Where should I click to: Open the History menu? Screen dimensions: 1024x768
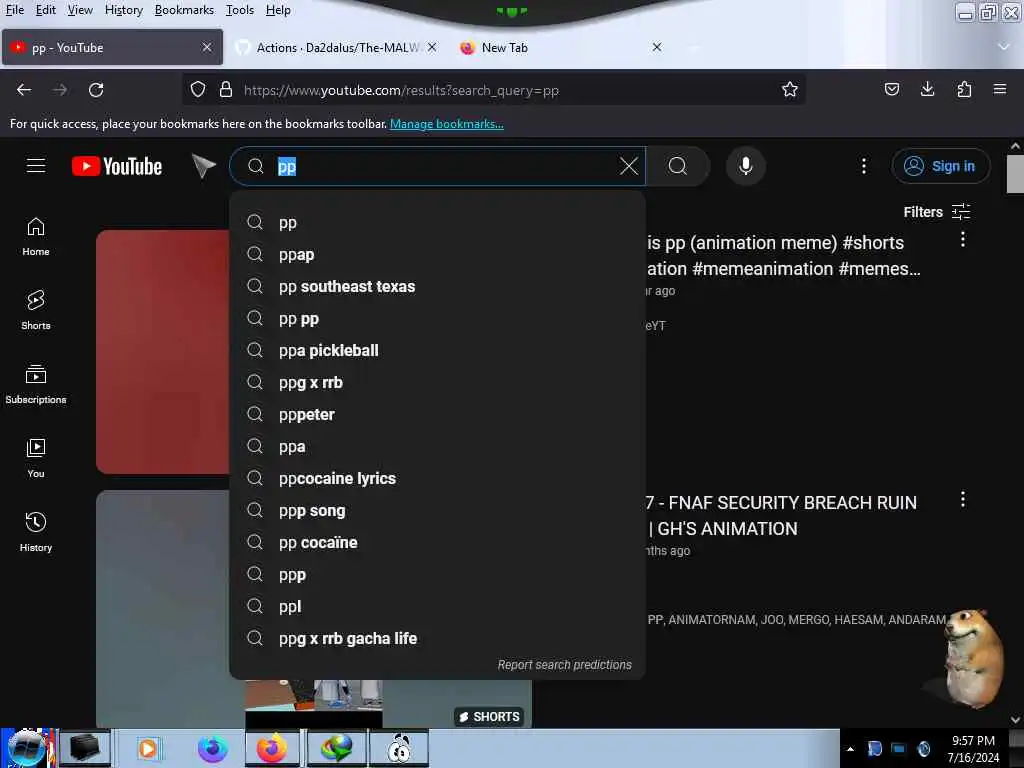point(124,10)
